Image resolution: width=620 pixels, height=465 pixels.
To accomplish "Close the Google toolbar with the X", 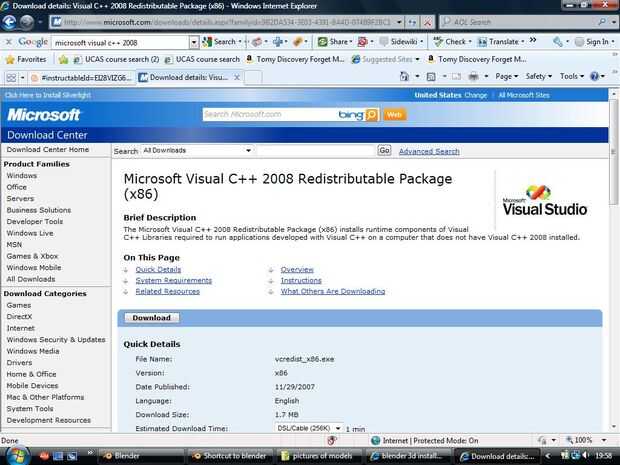I will coord(8,42).
